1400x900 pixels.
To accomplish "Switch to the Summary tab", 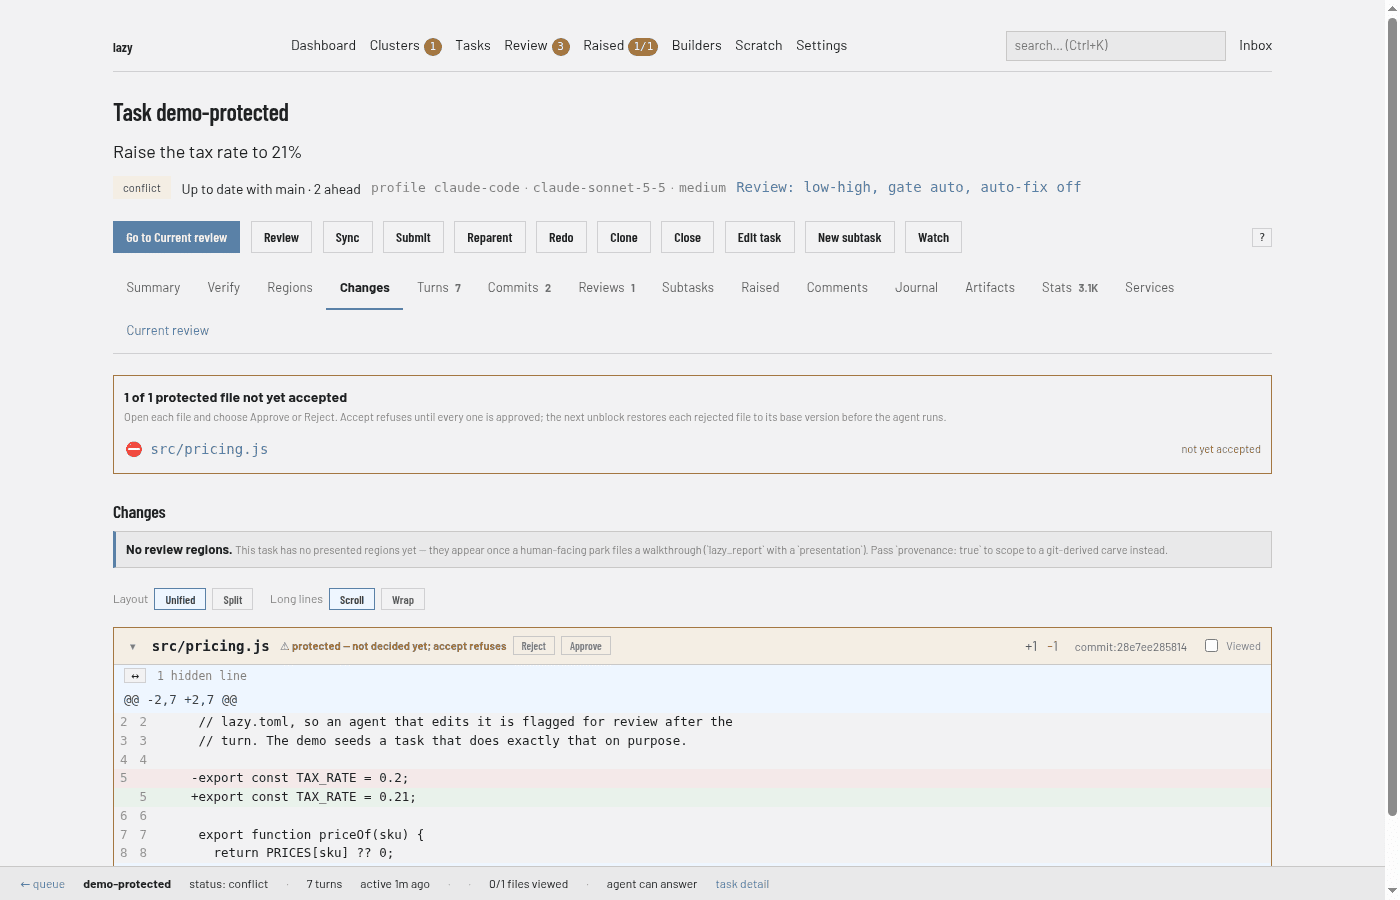I will coord(153,288).
